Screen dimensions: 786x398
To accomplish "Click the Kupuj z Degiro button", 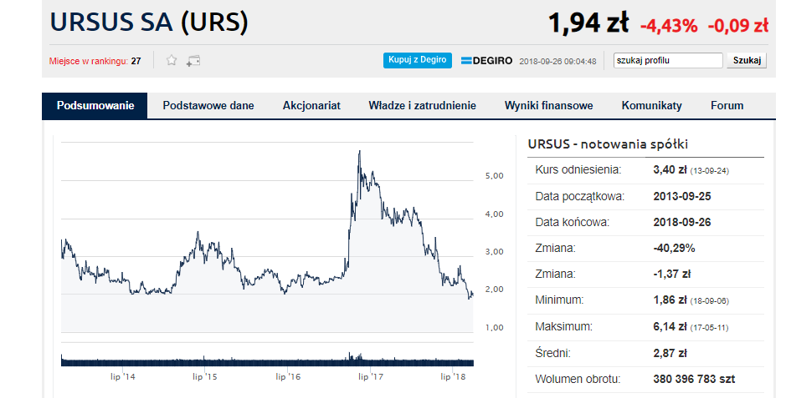I will click(417, 60).
